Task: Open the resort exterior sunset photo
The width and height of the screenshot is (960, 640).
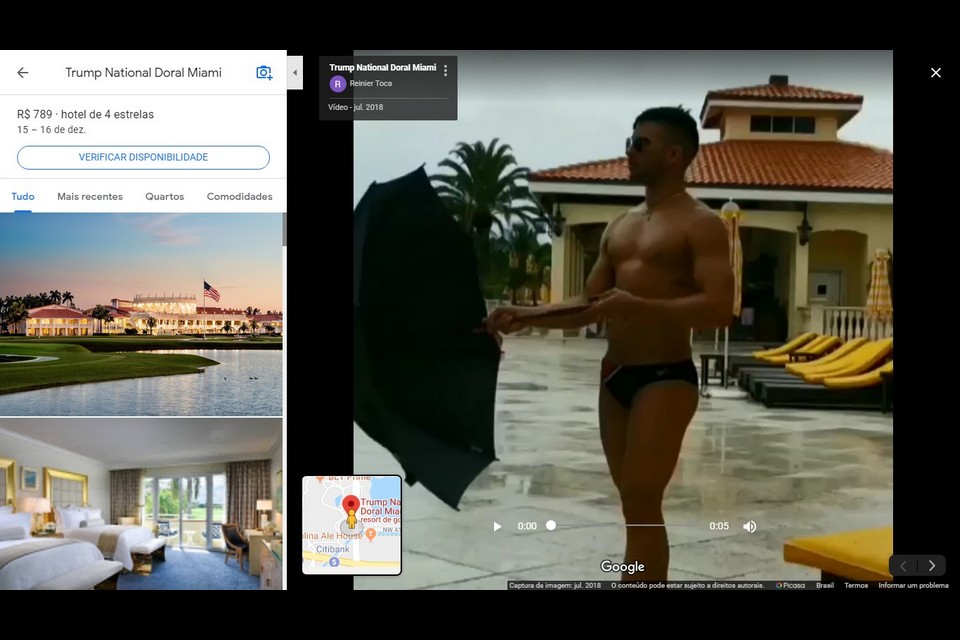Action: tap(141, 314)
